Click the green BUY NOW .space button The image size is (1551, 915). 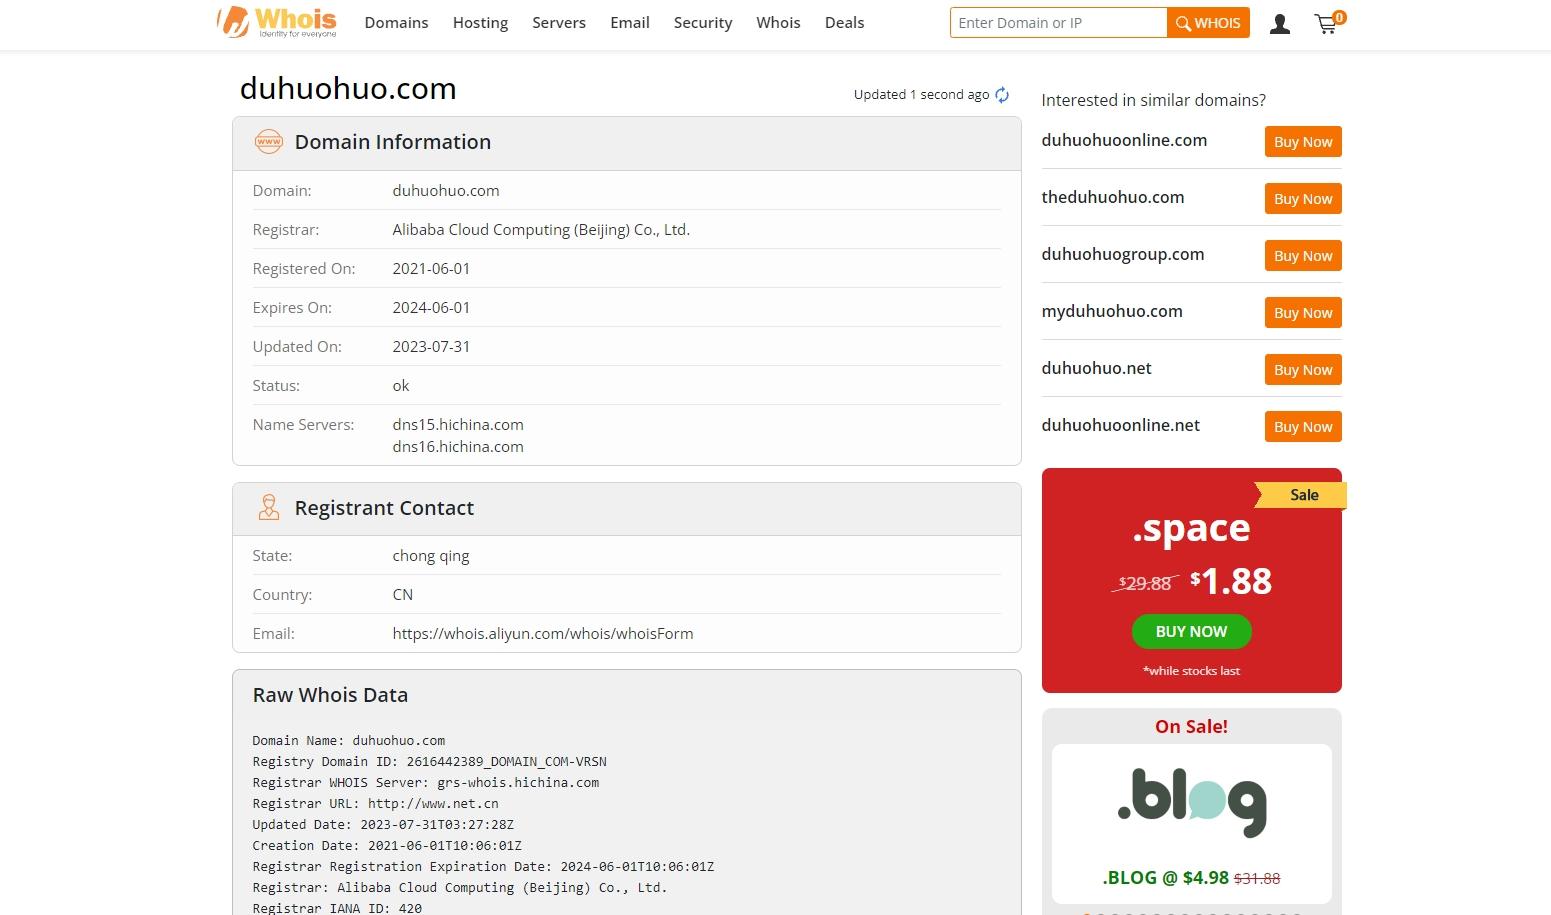click(1191, 632)
